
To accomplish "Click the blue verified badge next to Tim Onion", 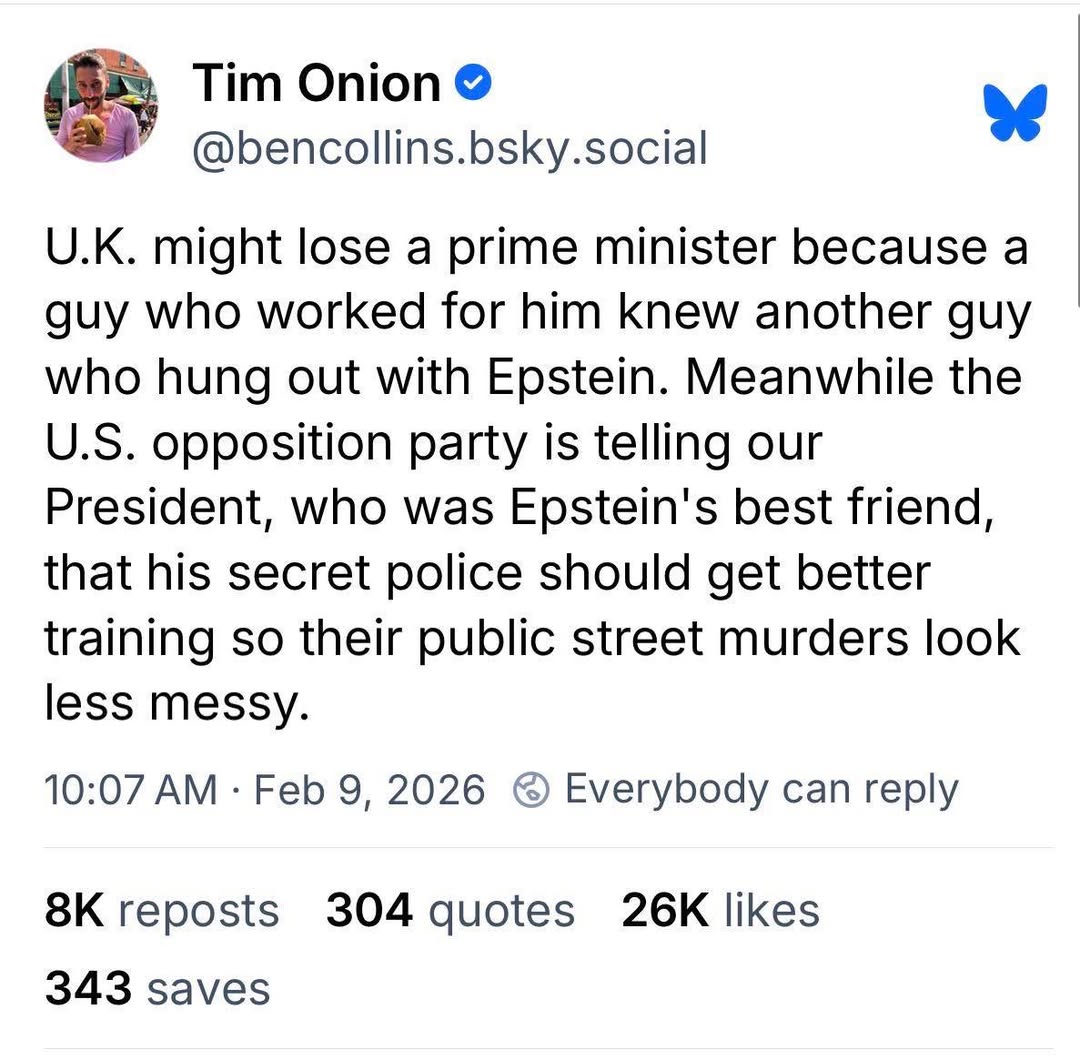I will (473, 83).
